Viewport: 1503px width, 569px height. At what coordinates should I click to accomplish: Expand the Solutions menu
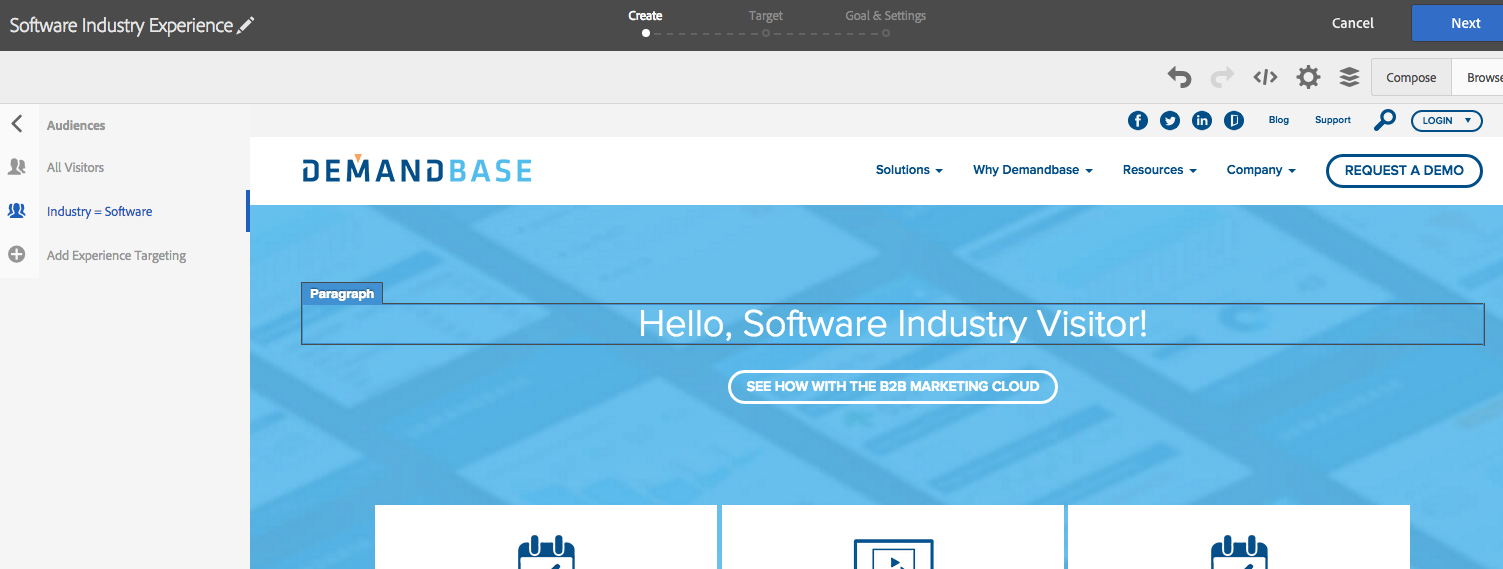pos(909,170)
